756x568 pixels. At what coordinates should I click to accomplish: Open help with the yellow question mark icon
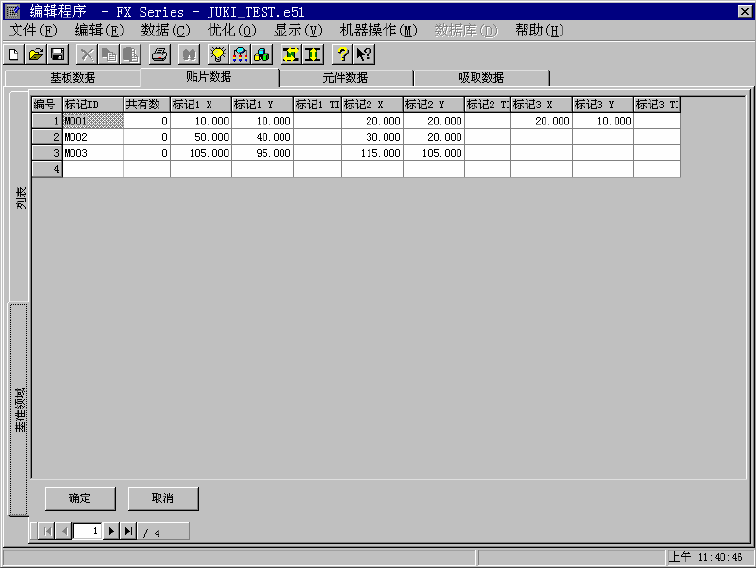[342, 54]
